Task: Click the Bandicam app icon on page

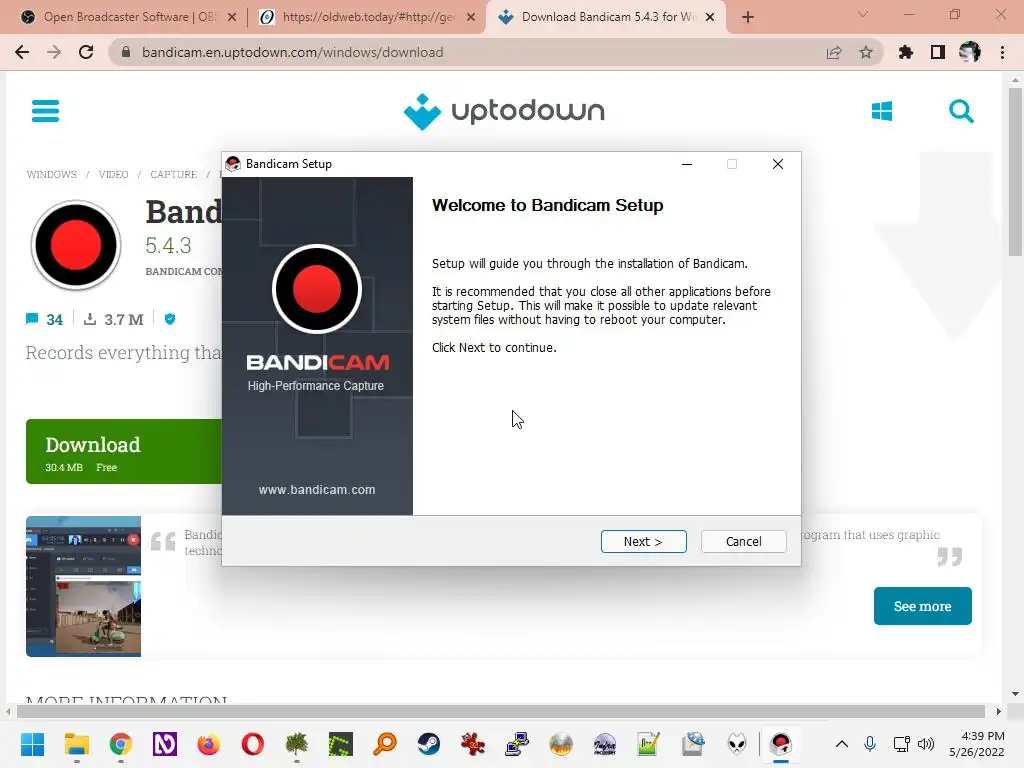Action: [x=76, y=245]
